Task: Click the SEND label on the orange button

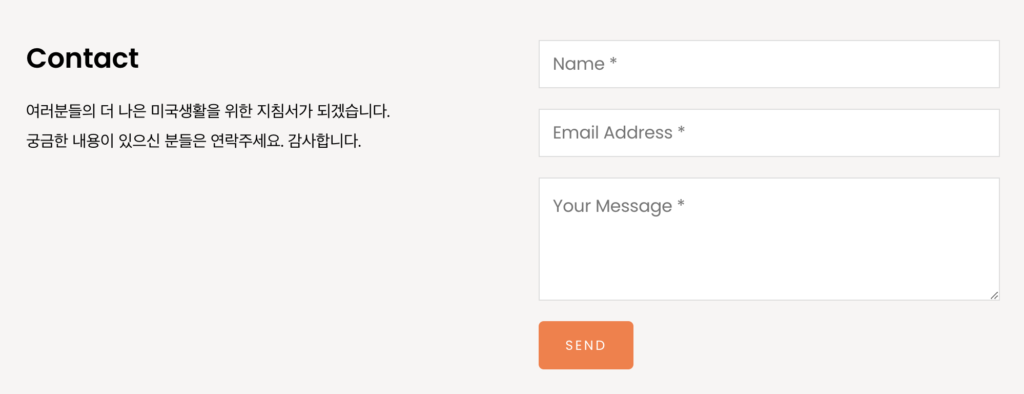Action: click(586, 346)
